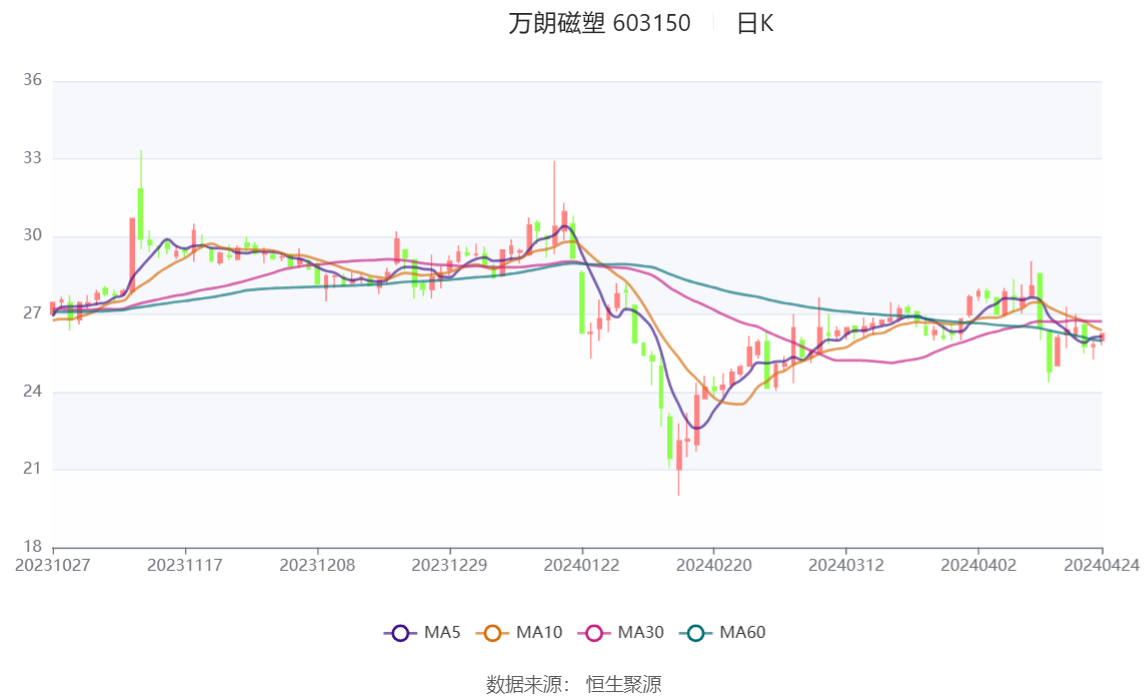Image resolution: width=1148 pixels, height=699 pixels.
Task: Click the 30 price axis label
Action: point(32,235)
